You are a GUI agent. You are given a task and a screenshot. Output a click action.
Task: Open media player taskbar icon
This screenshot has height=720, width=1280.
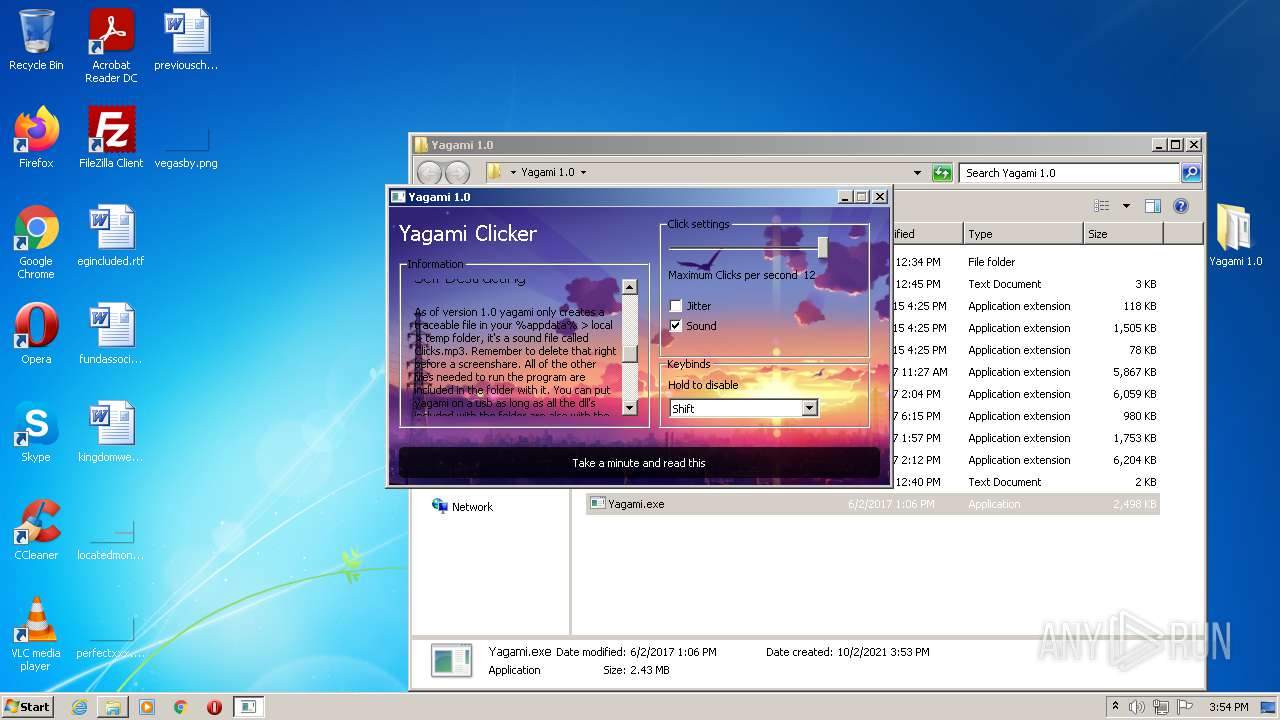tap(147, 707)
